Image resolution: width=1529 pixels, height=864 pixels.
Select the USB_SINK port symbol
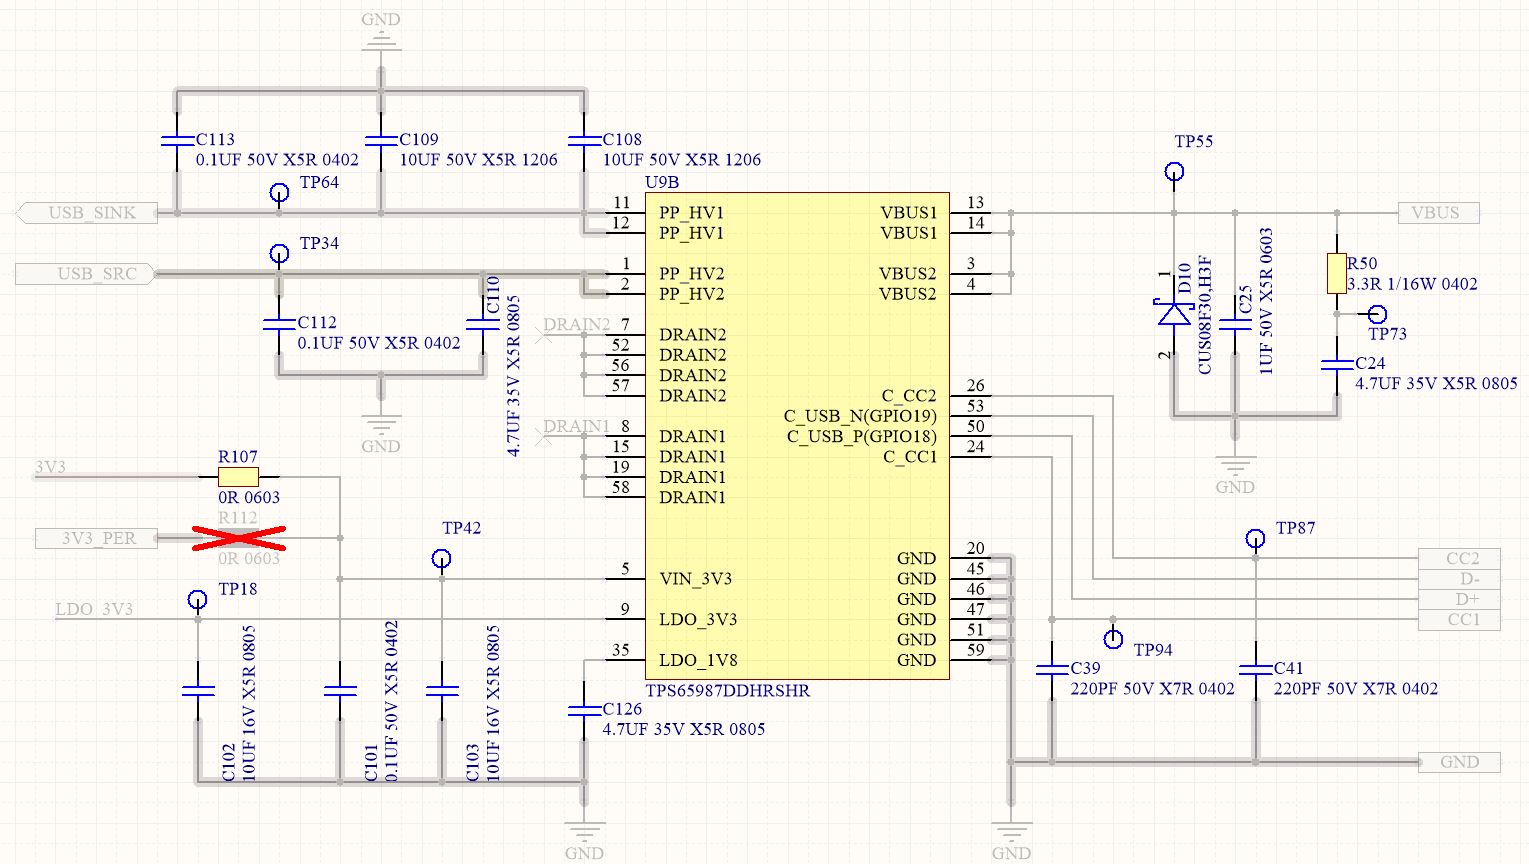pyautogui.click(x=89, y=212)
